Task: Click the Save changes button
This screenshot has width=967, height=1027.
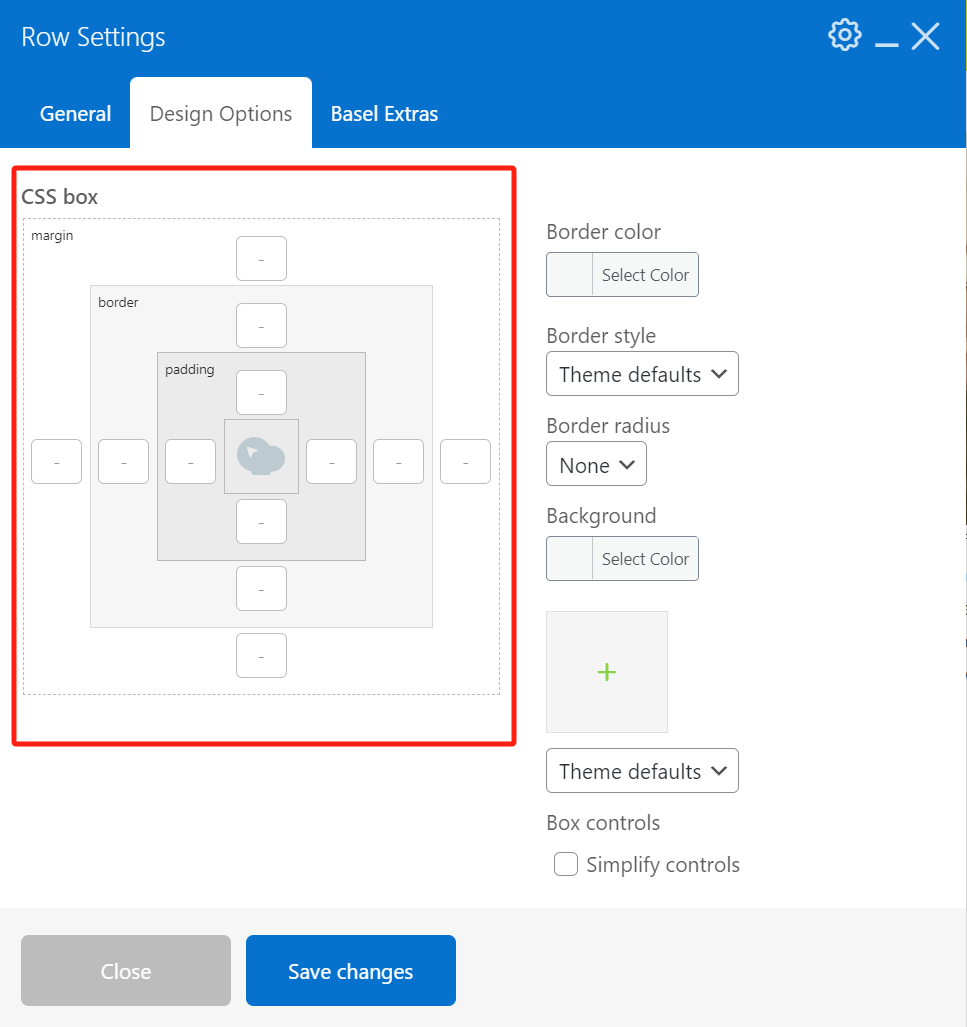Action: coord(350,971)
